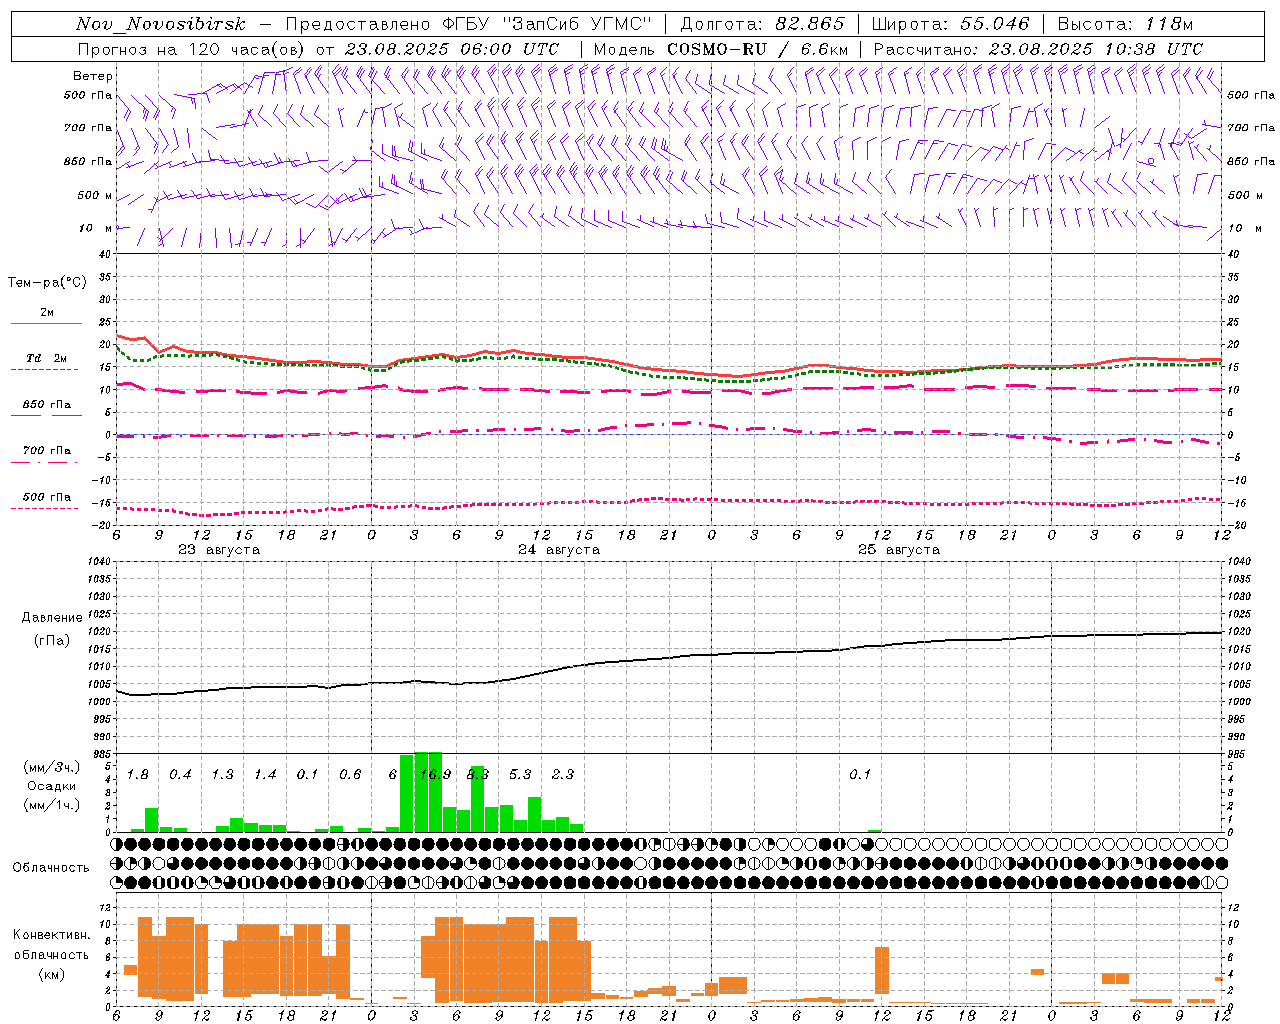Click the Широта: 55.046 value
This screenshot has height=1024, width=1280.
coord(951,24)
